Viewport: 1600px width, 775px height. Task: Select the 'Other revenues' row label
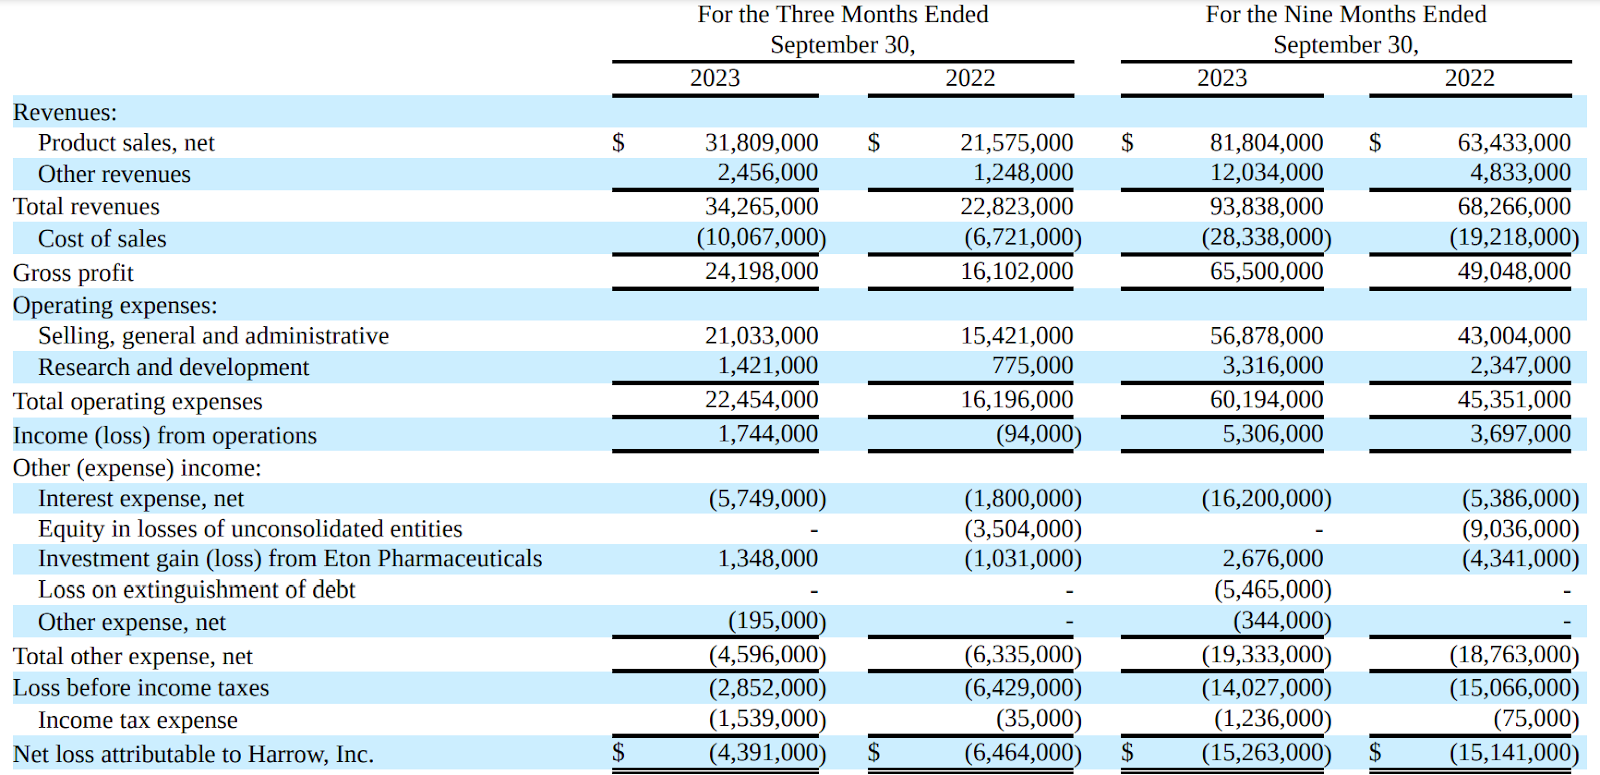114,174
